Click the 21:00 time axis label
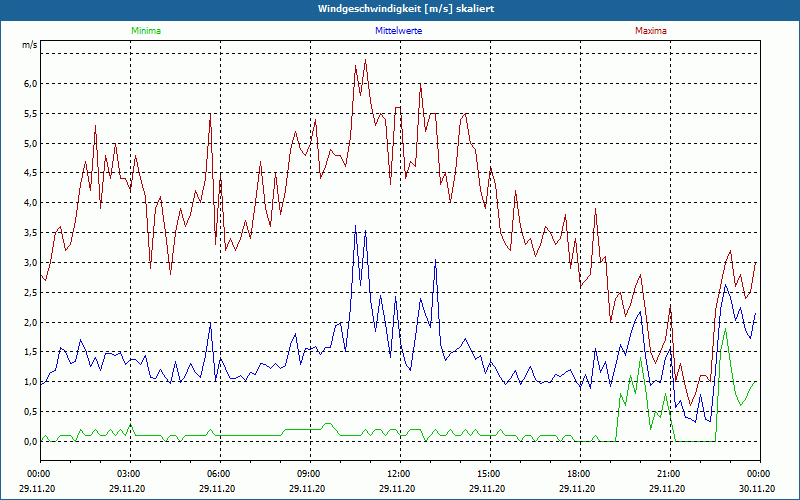The height and width of the screenshot is (500, 800). click(667, 474)
